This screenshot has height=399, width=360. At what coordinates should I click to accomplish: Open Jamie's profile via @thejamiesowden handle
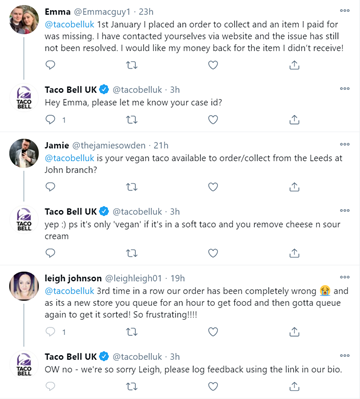tap(109, 146)
